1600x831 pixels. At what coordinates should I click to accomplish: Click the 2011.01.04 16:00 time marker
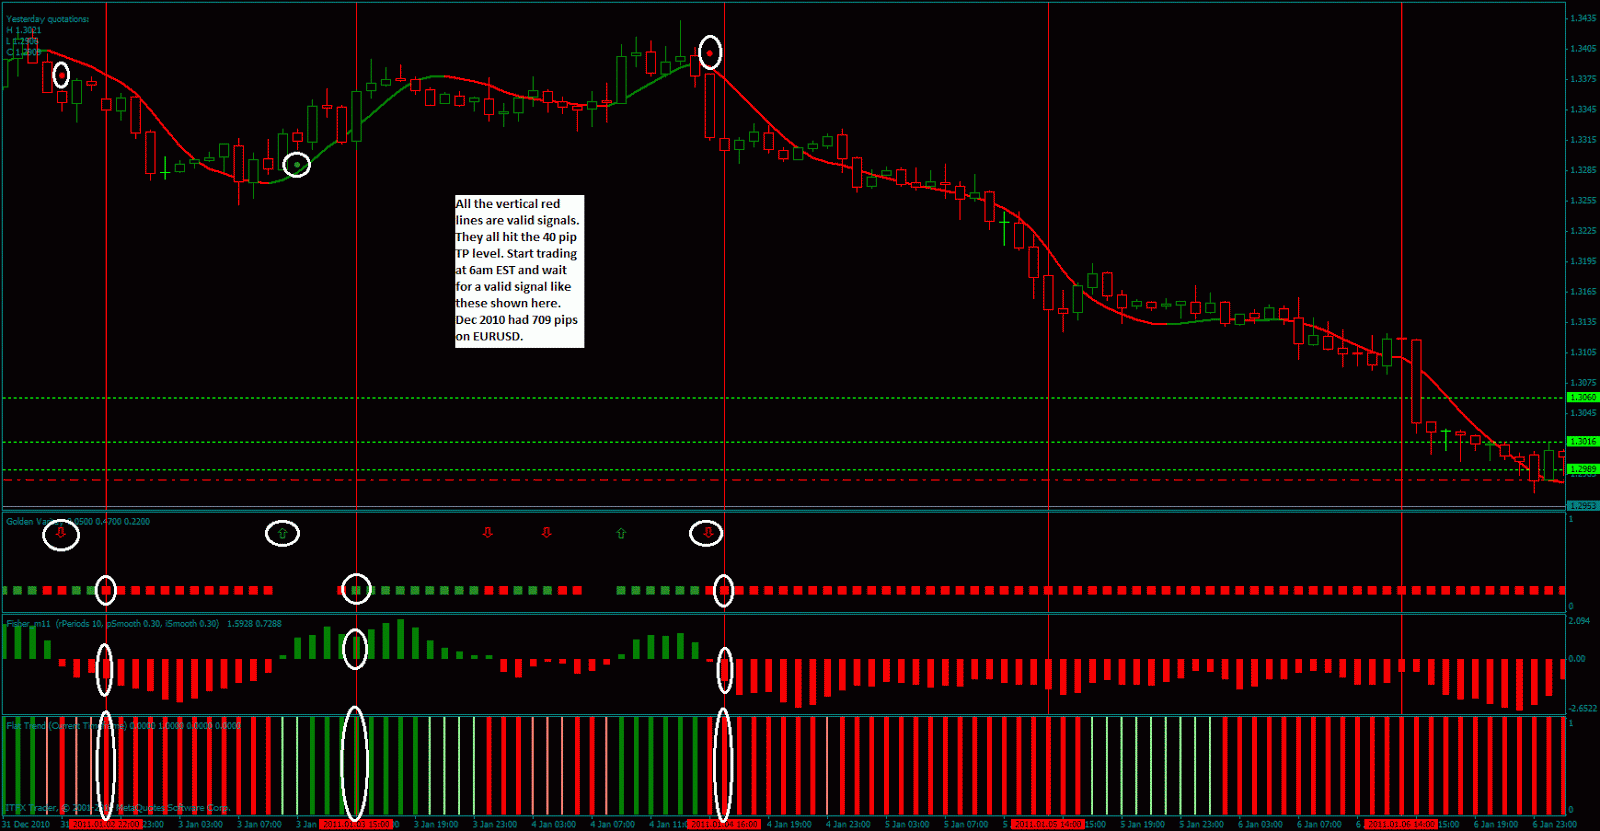(x=725, y=825)
